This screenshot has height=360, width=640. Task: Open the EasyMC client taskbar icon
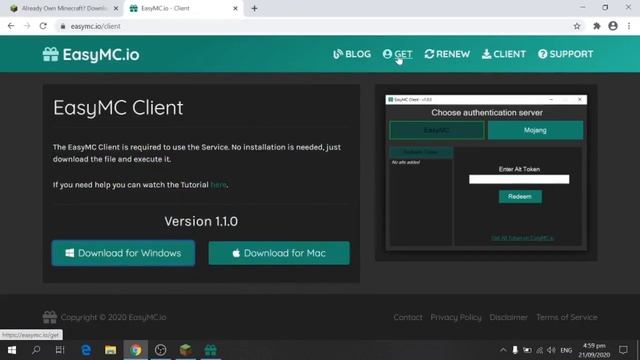coord(211,350)
